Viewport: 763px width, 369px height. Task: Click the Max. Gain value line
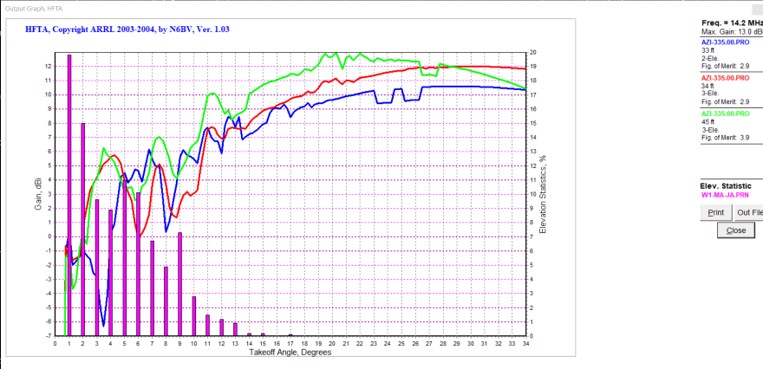click(x=732, y=32)
